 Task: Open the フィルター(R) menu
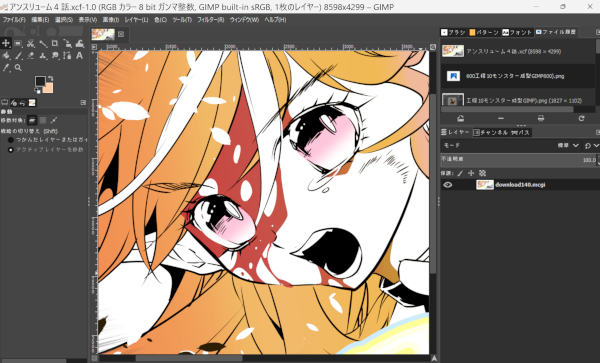pyautogui.click(x=210, y=20)
